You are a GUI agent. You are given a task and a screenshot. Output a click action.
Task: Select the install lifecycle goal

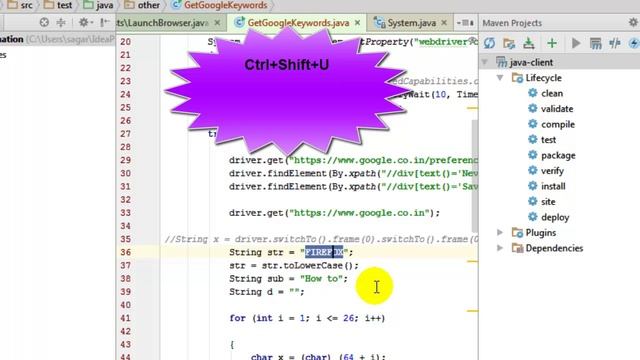[x=547, y=187]
